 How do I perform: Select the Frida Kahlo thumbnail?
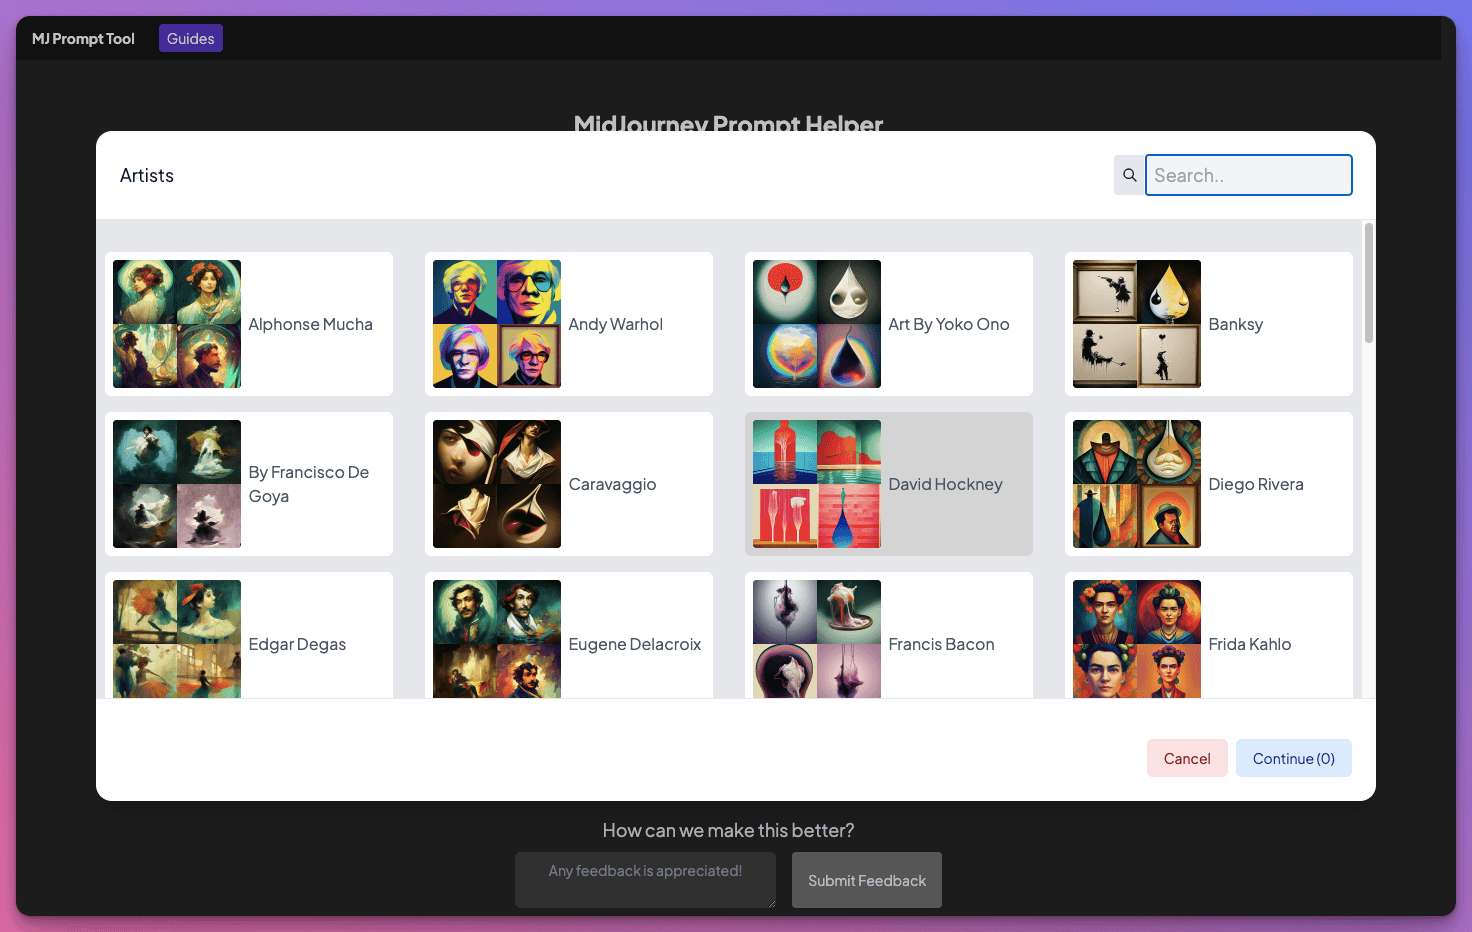pyautogui.click(x=1137, y=639)
